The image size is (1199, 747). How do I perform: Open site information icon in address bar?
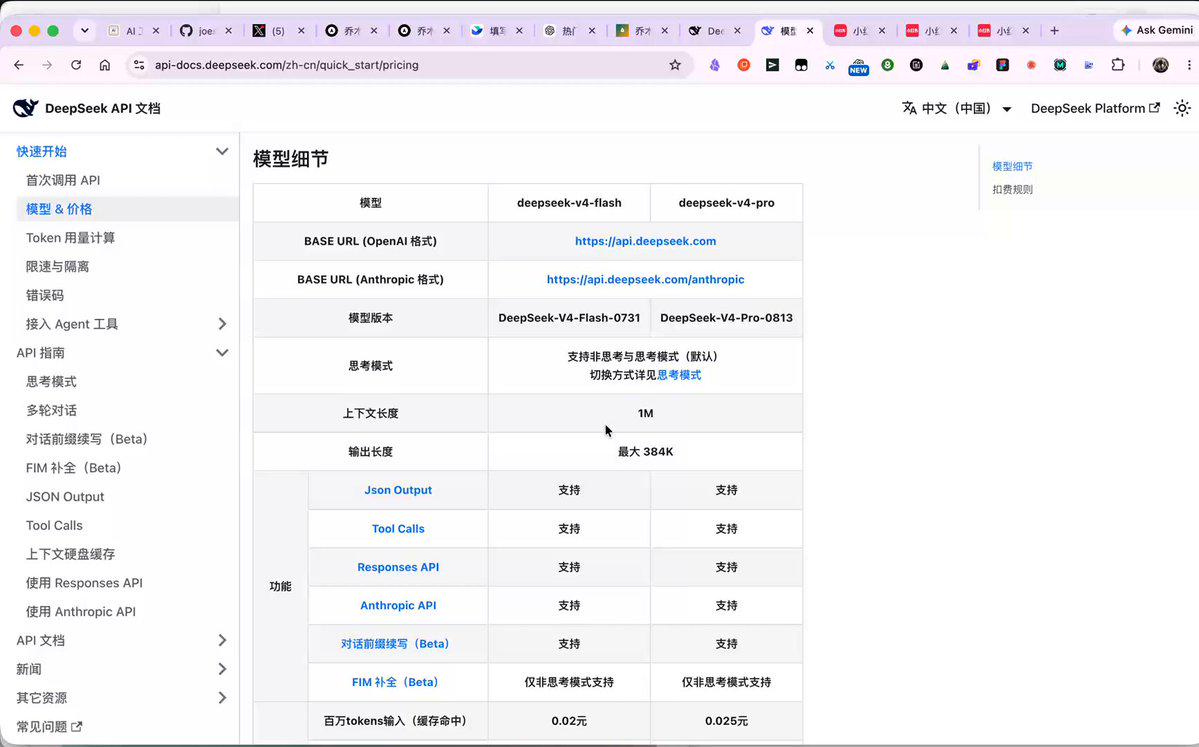tap(139, 65)
